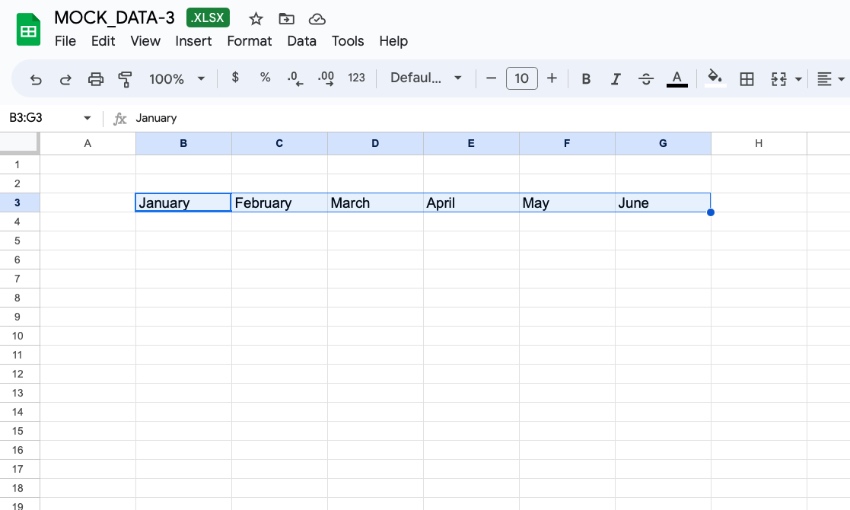
Task: Open the View menu
Action: [x=145, y=41]
